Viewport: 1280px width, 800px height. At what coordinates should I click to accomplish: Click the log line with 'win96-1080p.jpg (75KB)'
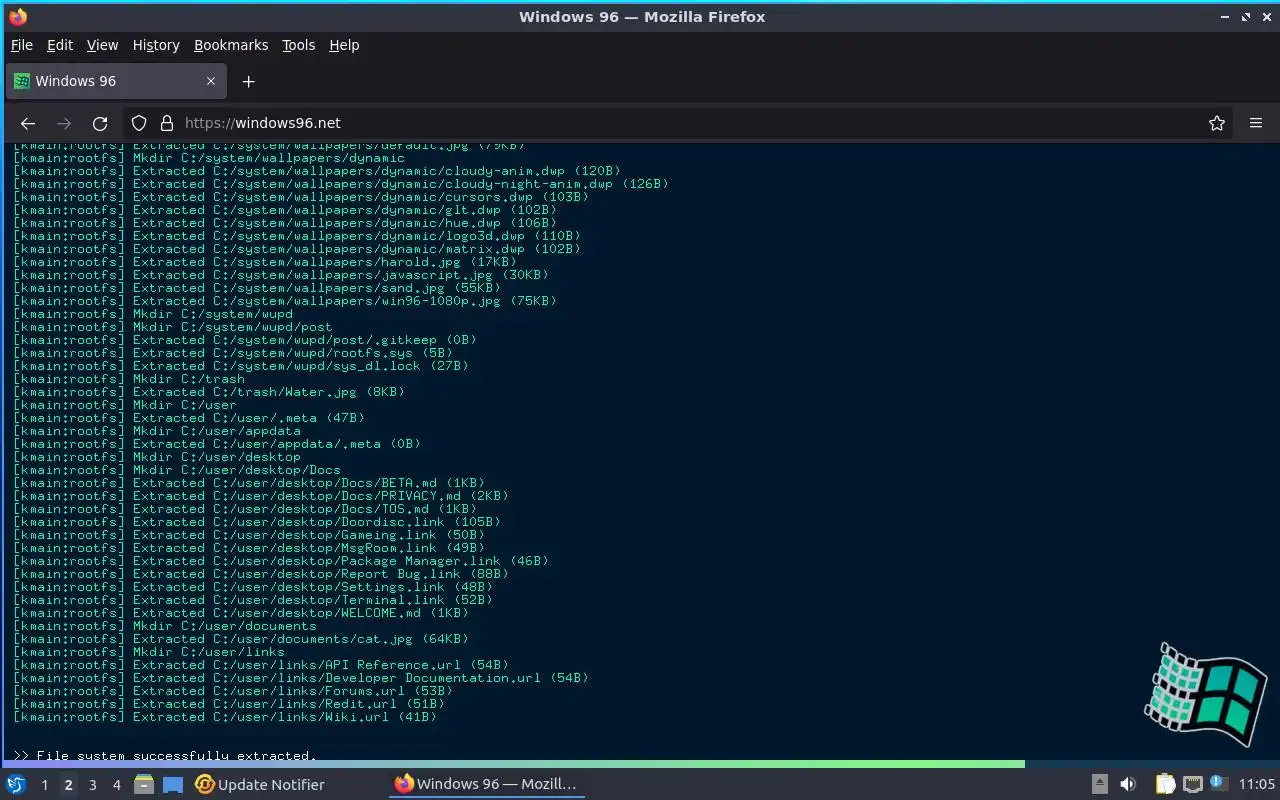click(x=285, y=301)
